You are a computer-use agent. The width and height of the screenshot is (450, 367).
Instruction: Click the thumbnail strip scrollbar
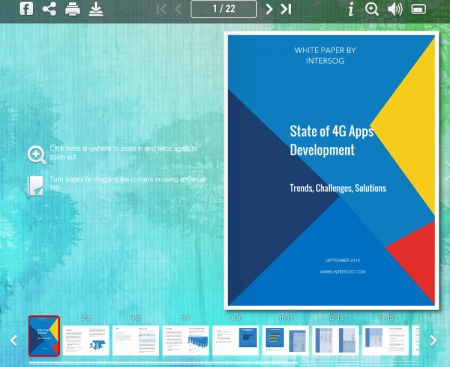(163, 362)
